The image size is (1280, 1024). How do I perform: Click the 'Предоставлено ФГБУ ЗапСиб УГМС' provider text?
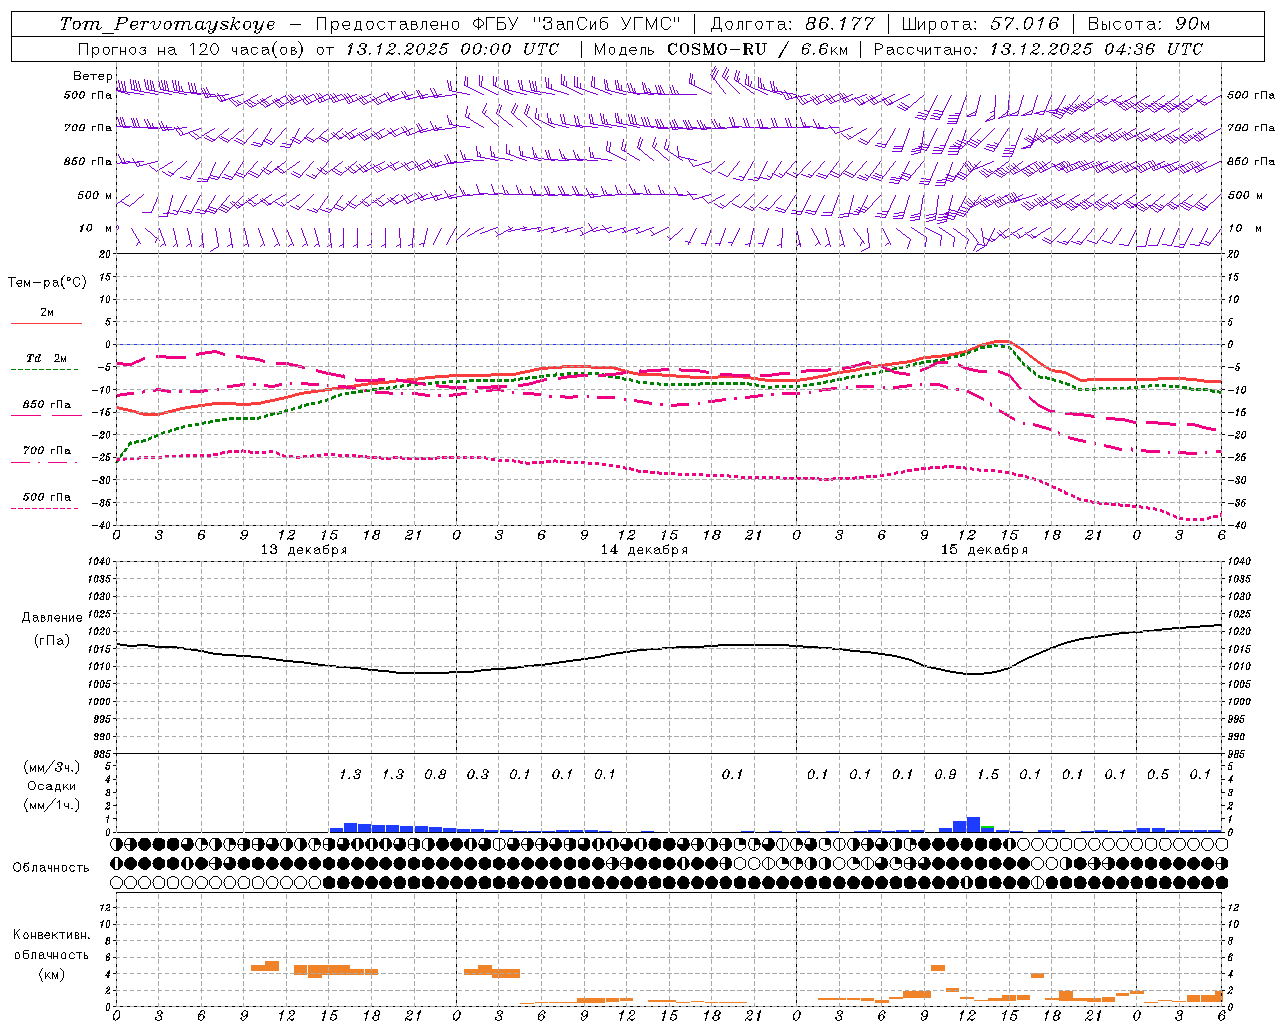pyautogui.click(x=498, y=24)
